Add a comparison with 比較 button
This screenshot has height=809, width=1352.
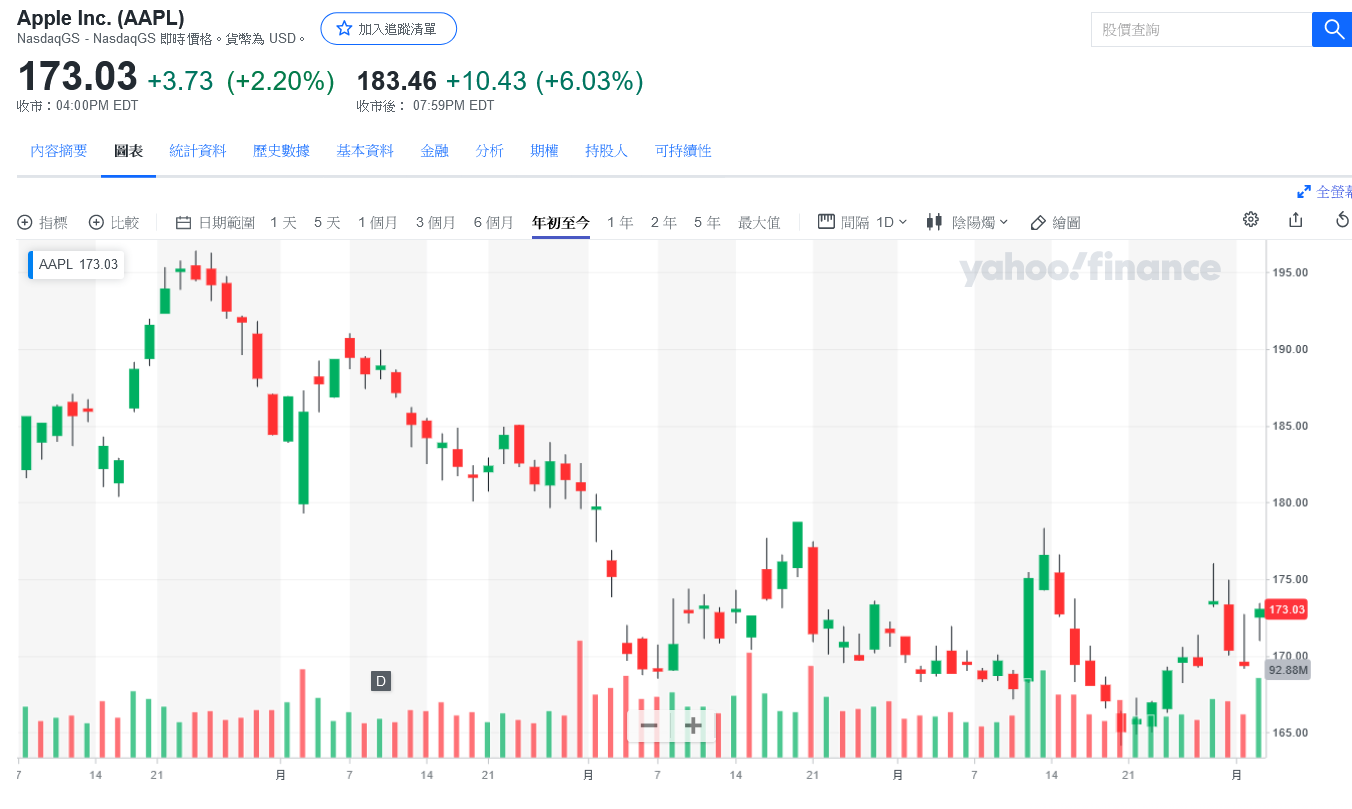(x=114, y=222)
